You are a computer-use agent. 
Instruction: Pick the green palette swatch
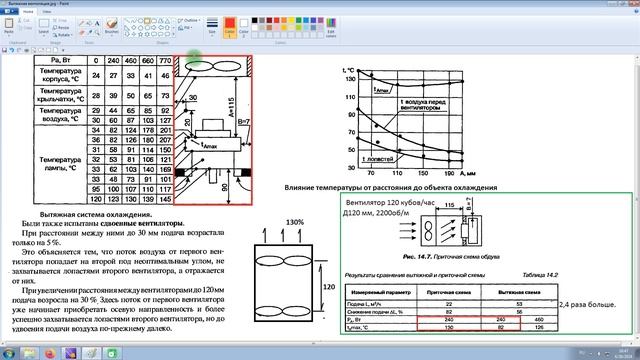point(299,20)
